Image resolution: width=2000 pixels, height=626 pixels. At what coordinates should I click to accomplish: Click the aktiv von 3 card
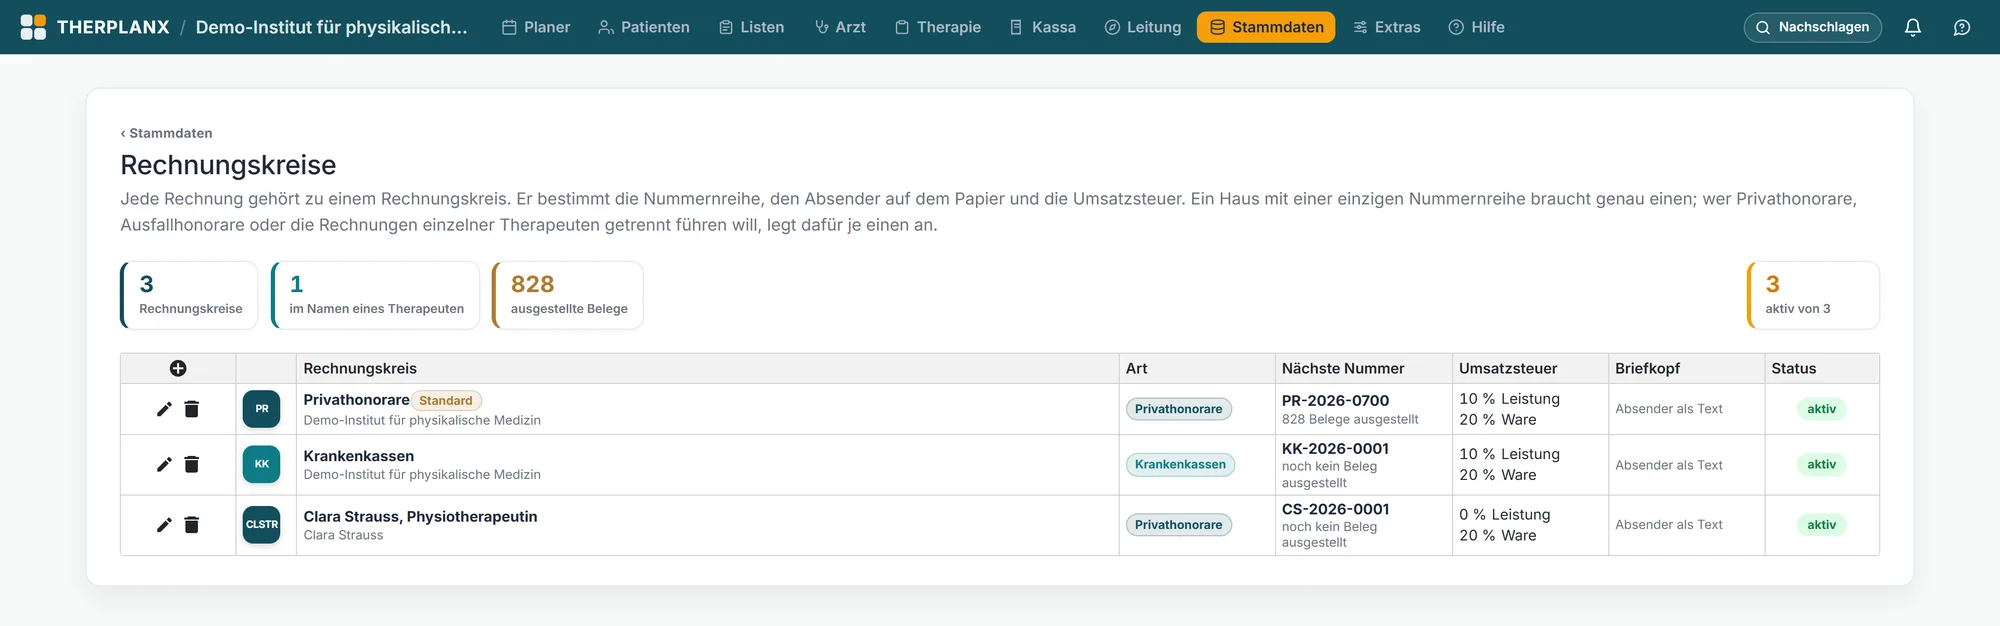point(1813,295)
